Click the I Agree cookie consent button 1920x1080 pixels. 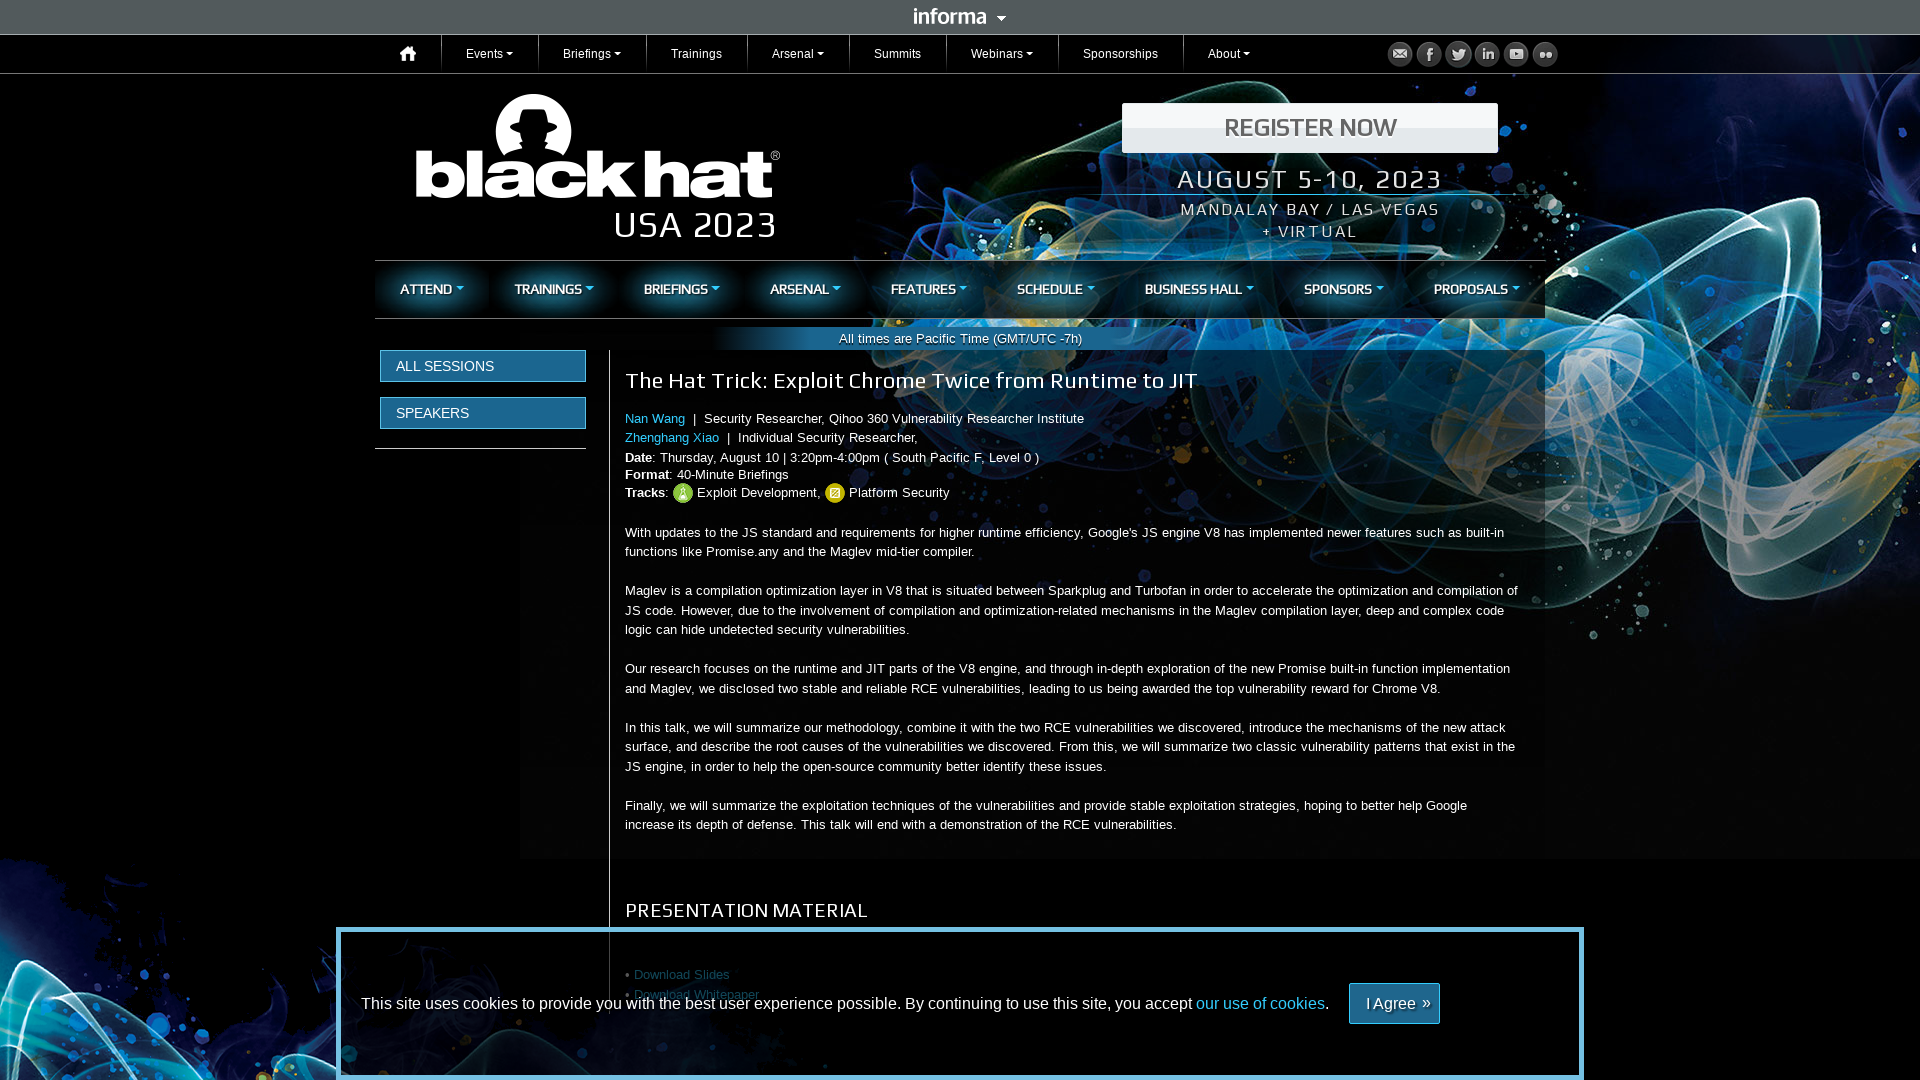(x=1394, y=1002)
